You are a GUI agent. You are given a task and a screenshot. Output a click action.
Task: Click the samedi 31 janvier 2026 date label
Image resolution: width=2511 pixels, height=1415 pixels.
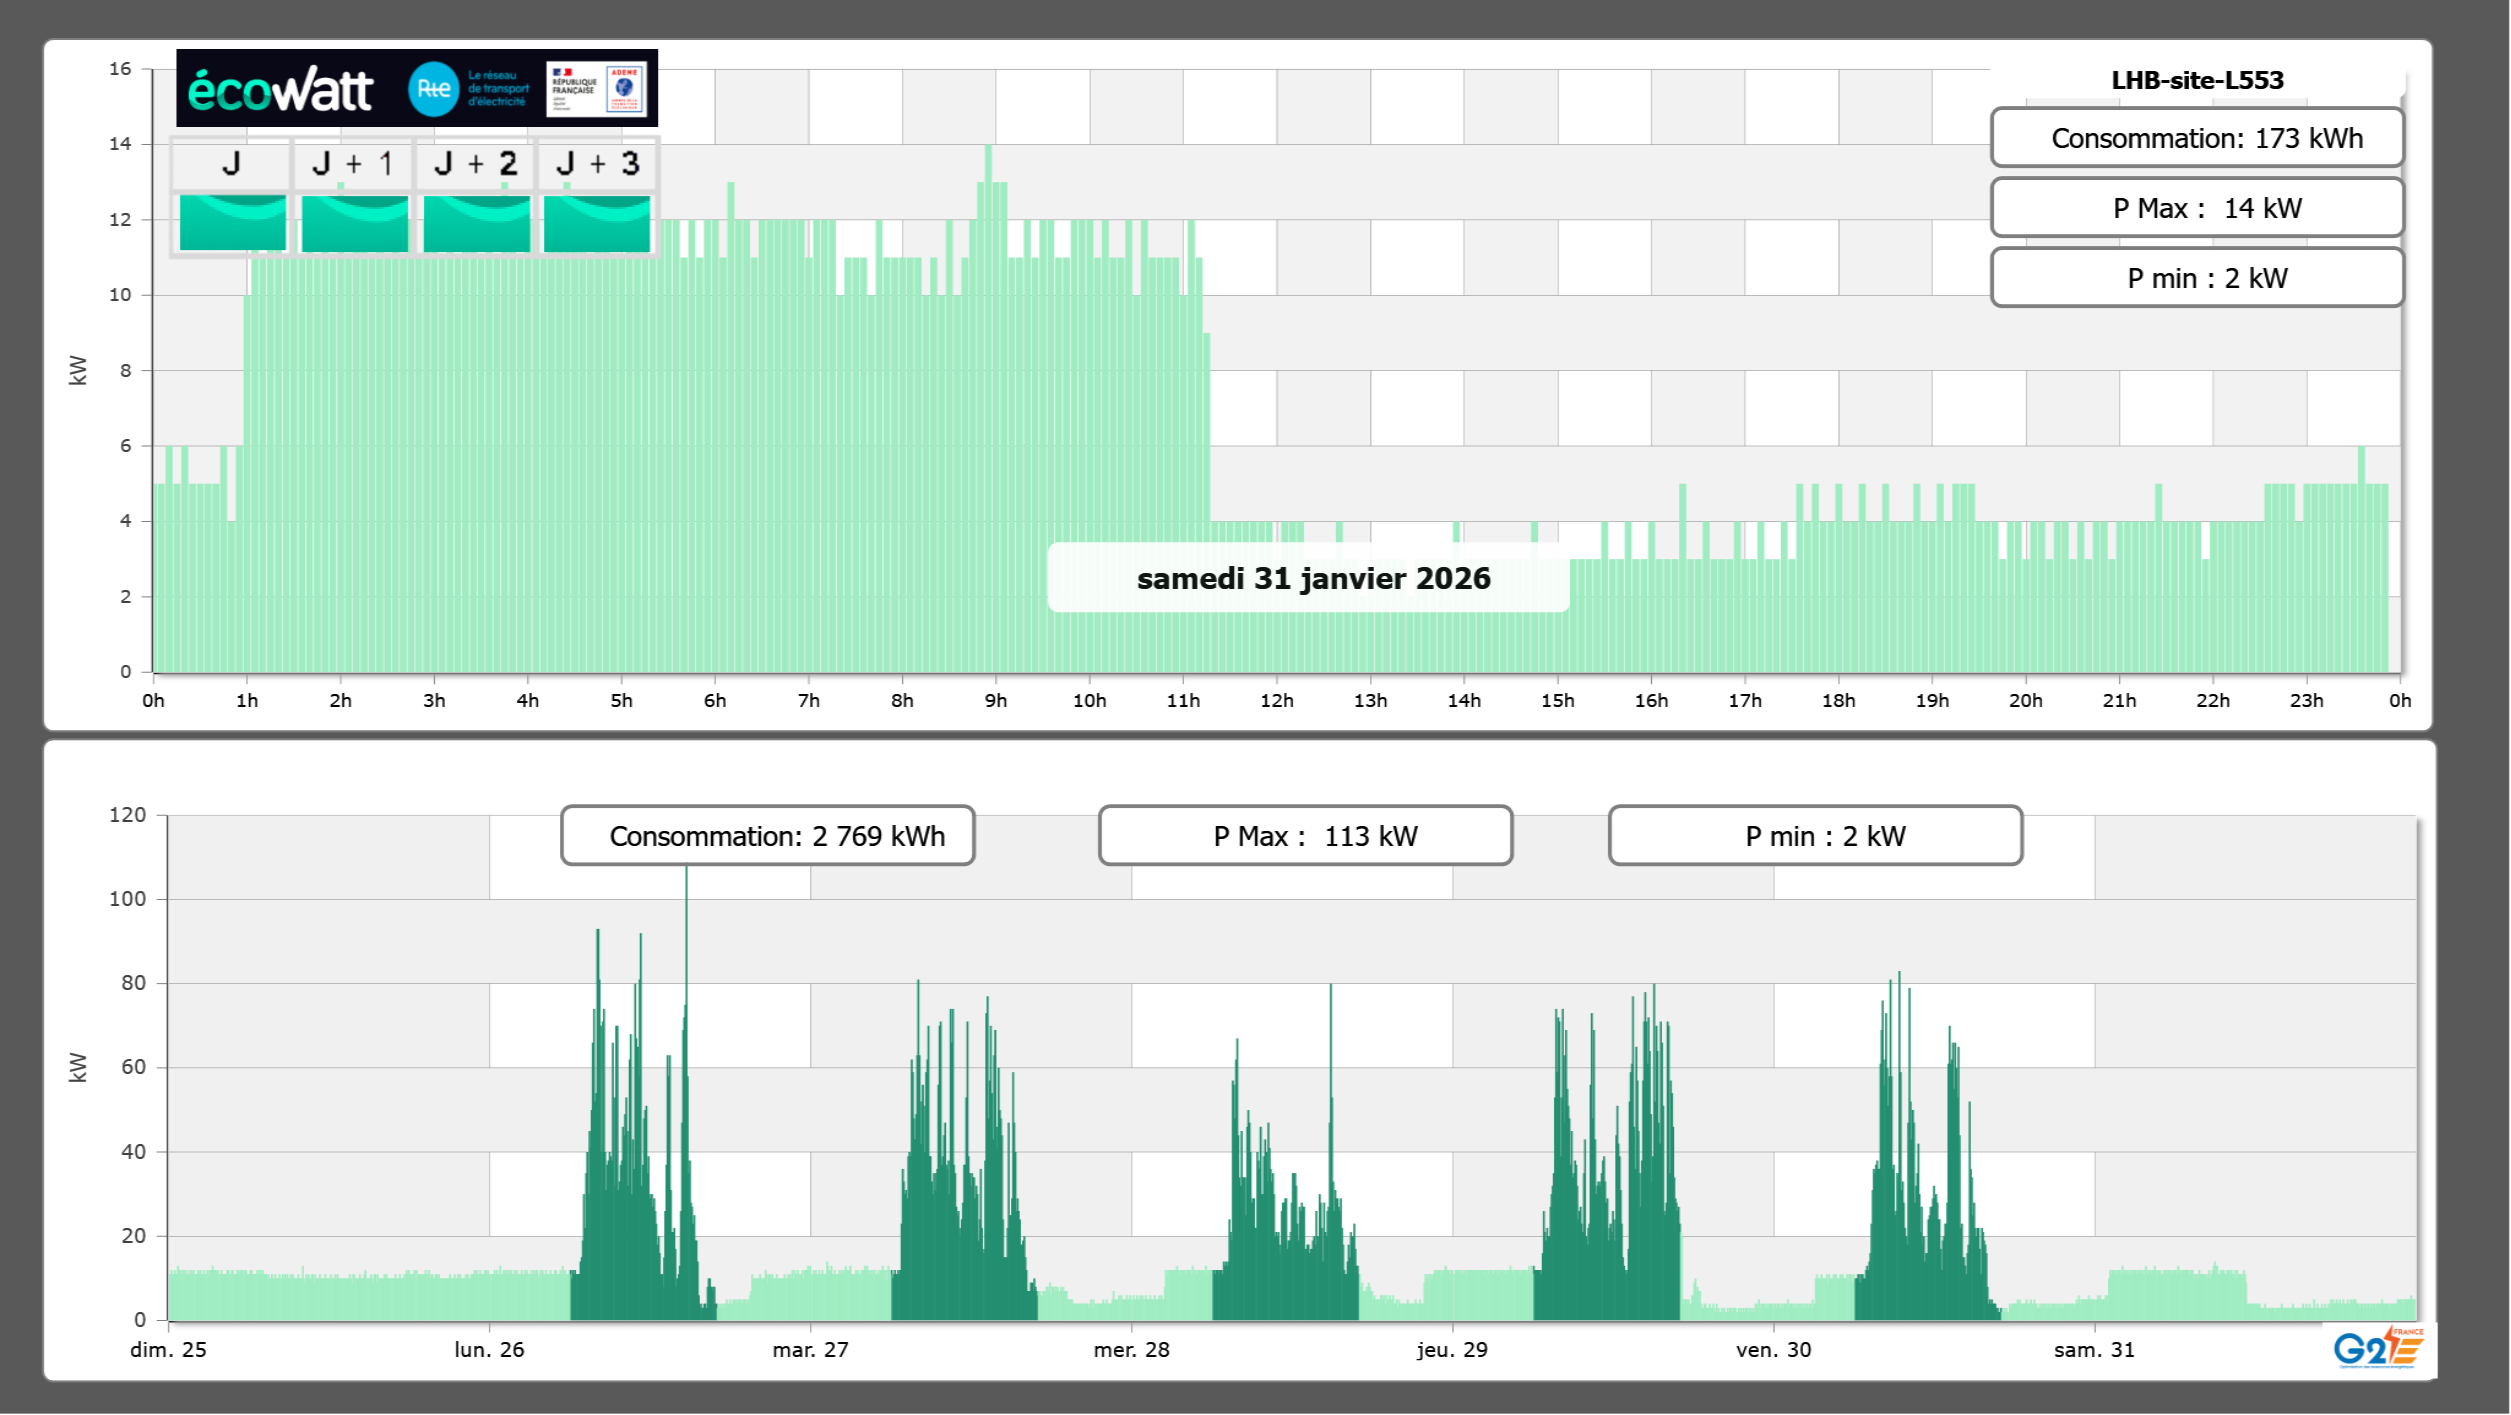tap(1312, 578)
